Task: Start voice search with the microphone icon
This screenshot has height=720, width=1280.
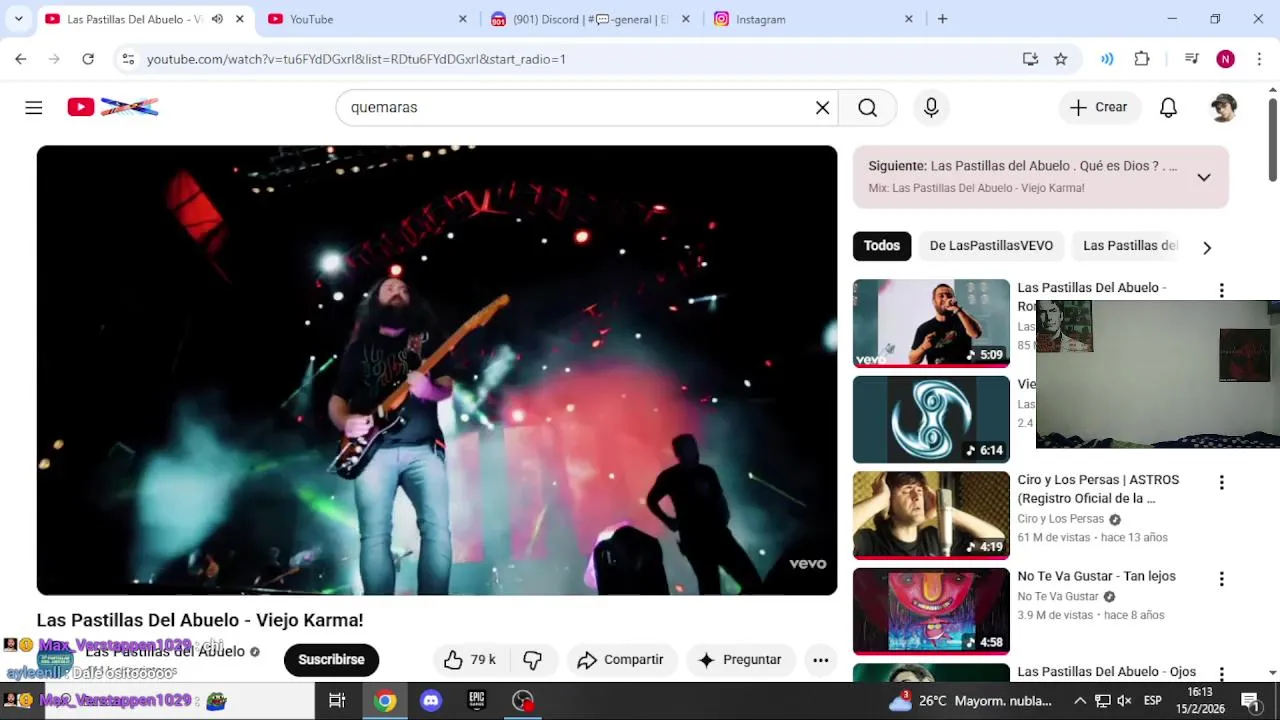Action: [931, 108]
